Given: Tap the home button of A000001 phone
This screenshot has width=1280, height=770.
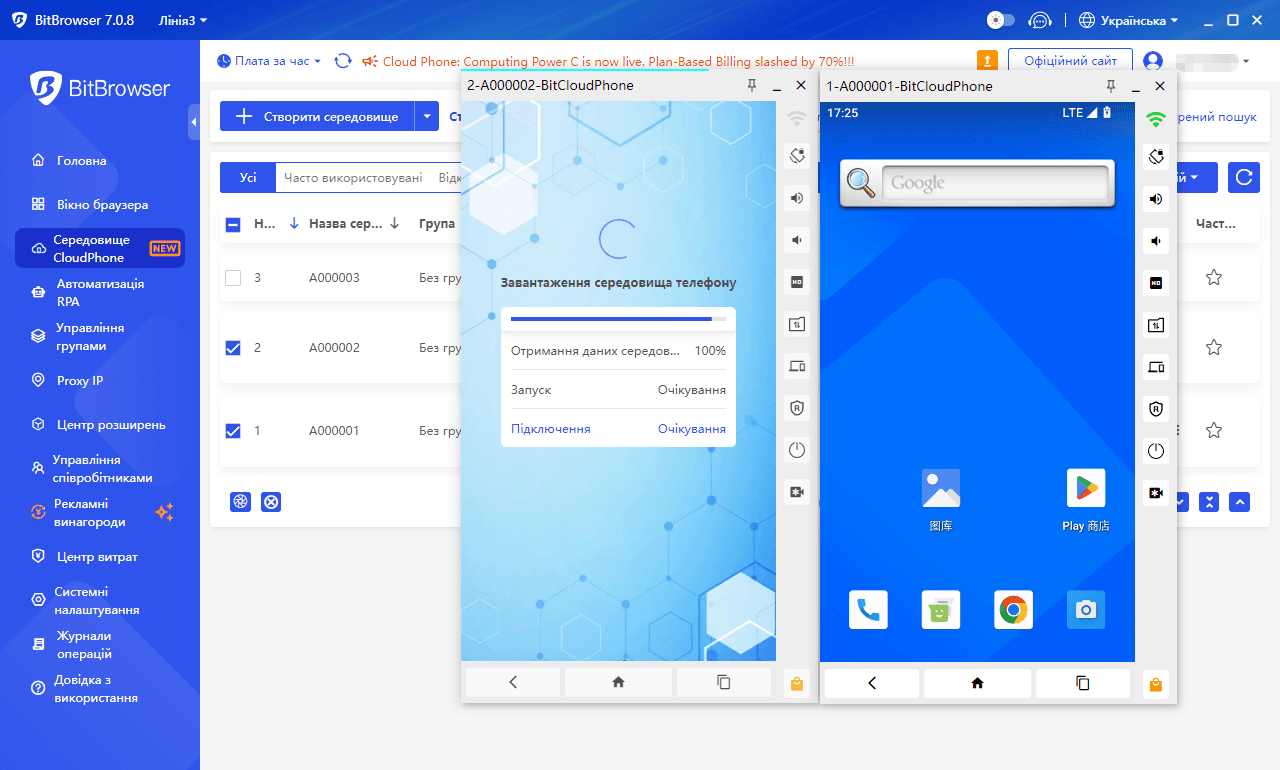Looking at the screenshot, I should [977, 683].
